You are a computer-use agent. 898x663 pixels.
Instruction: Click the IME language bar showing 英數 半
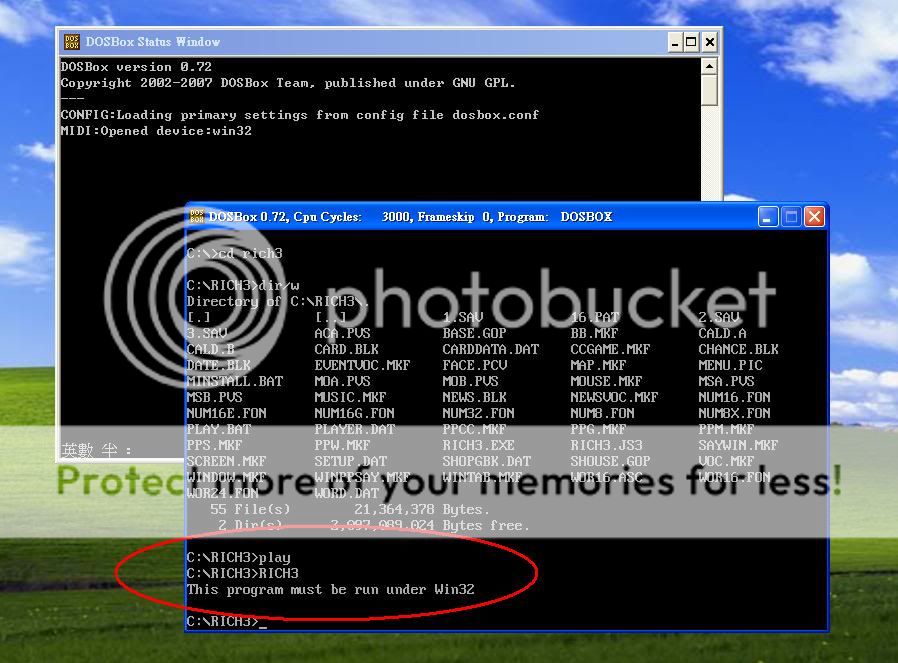pos(97,450)
